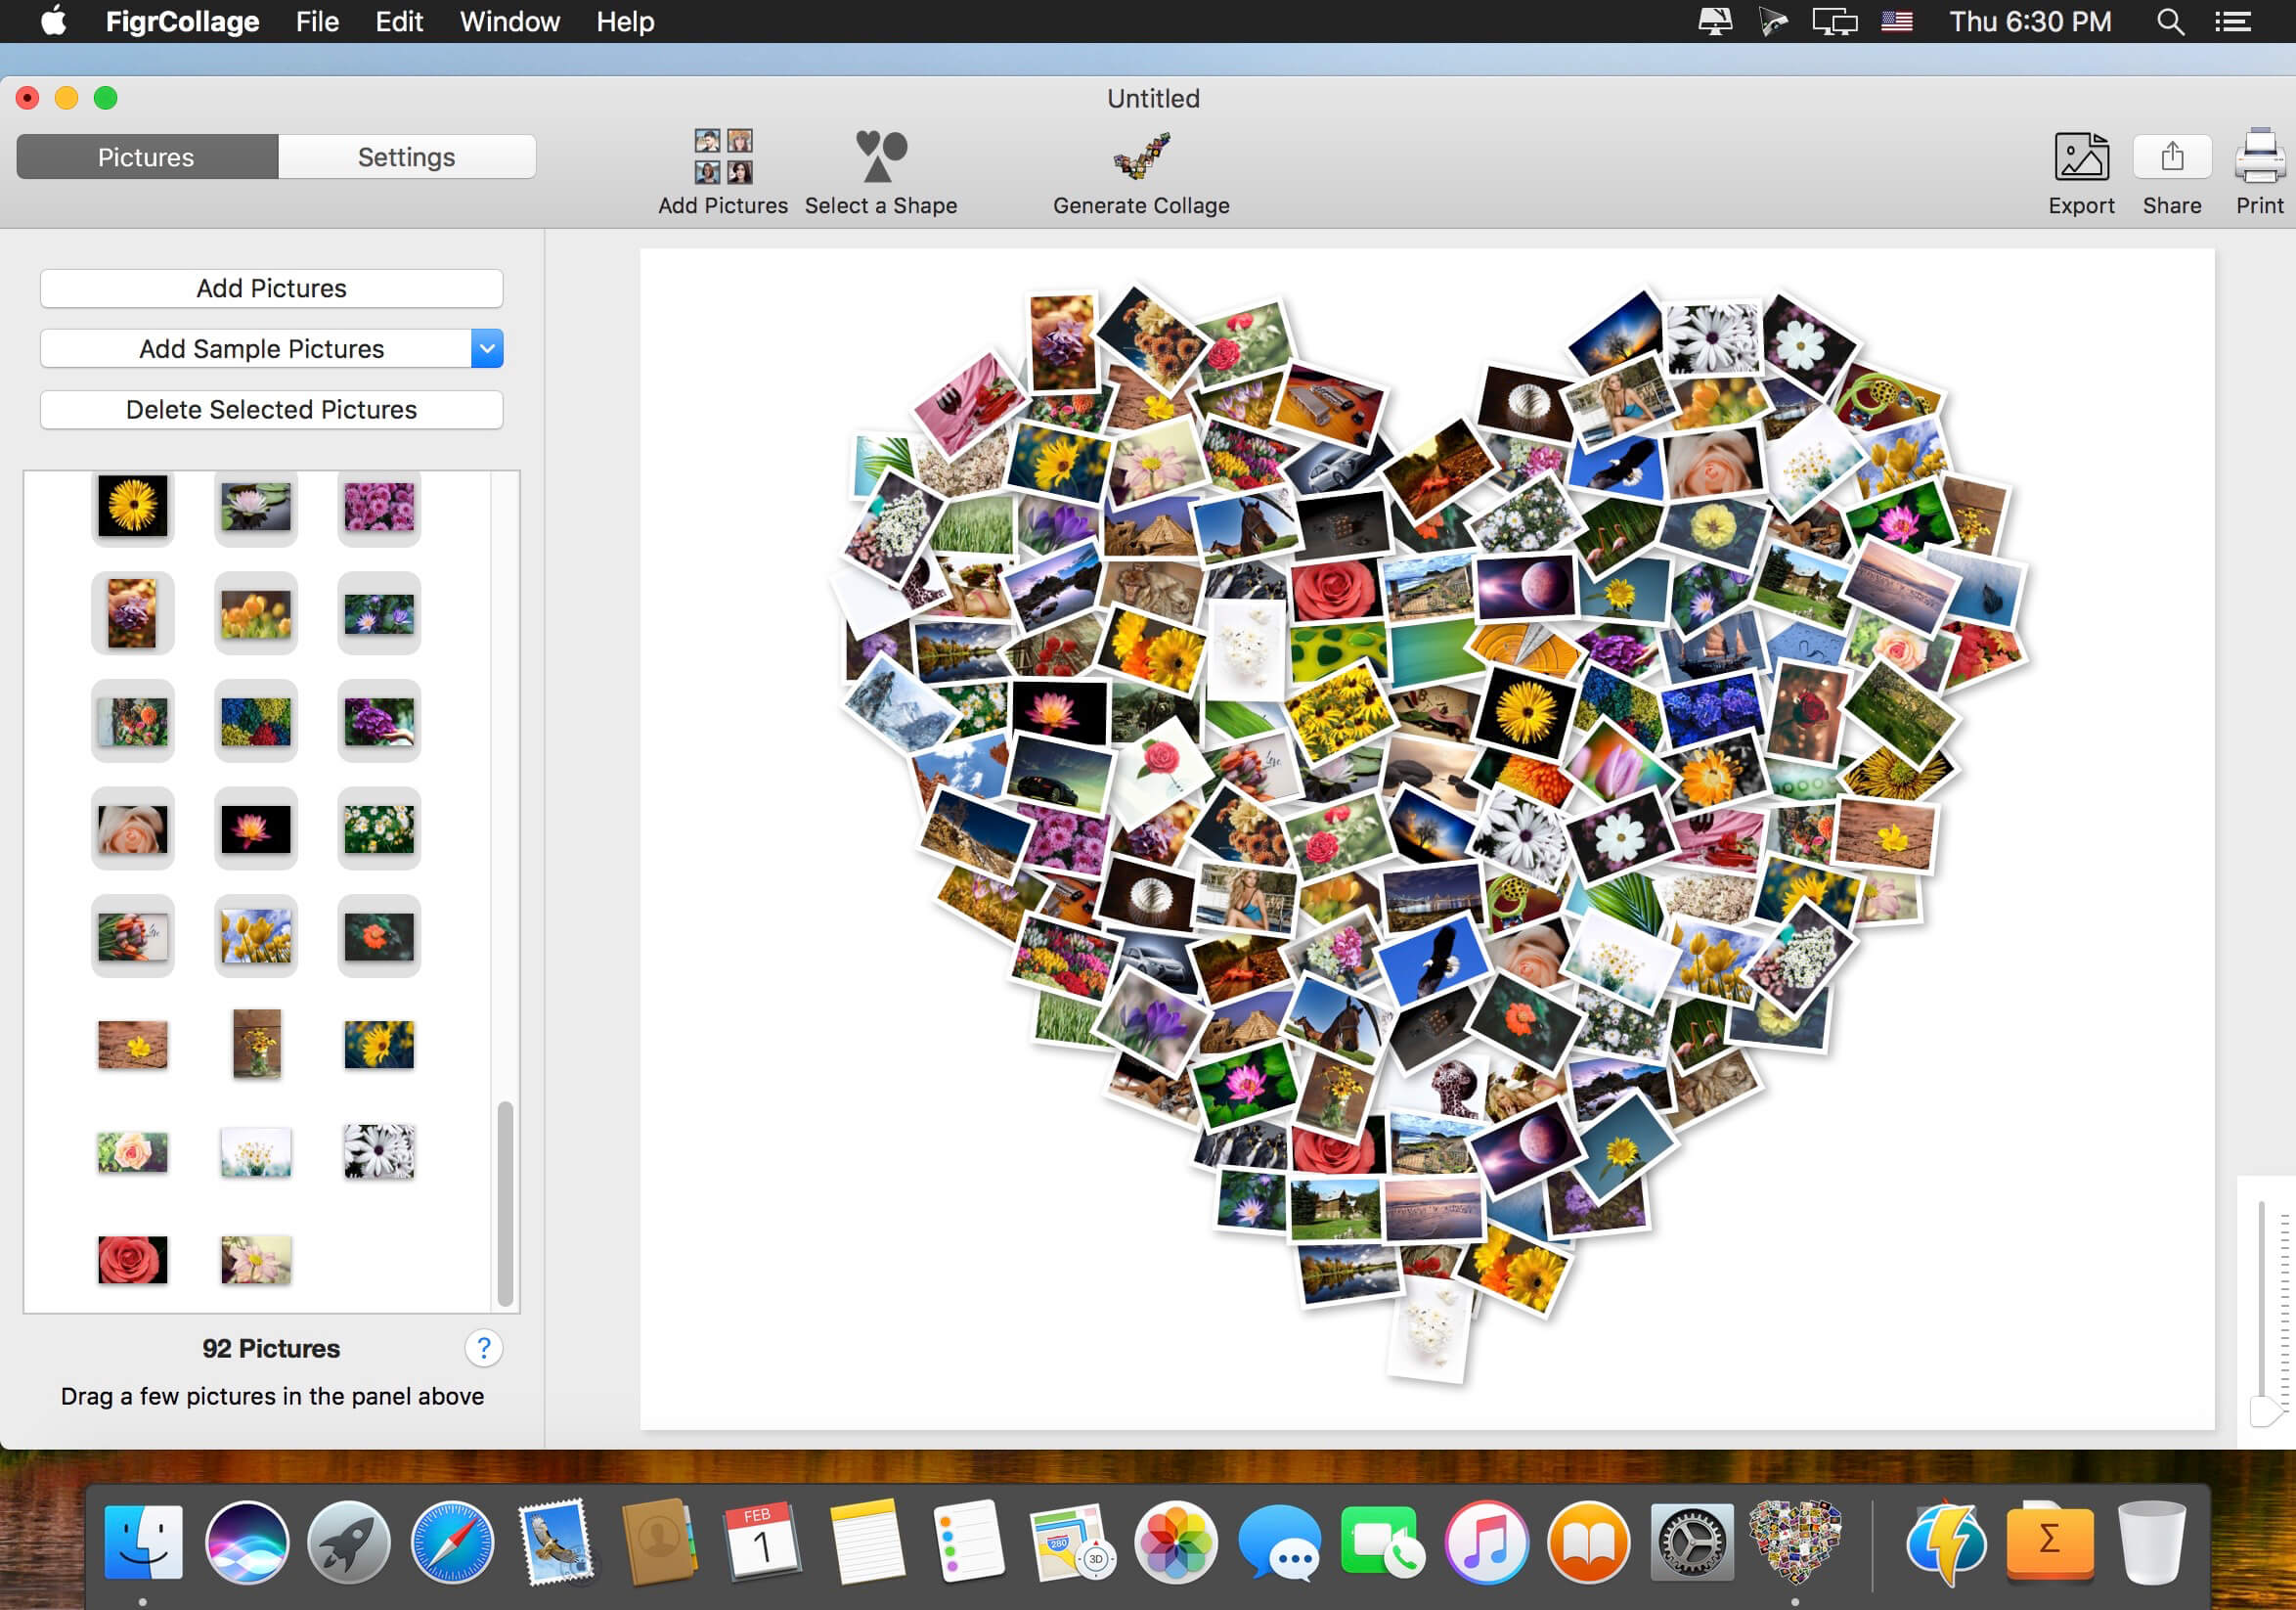Click the Print icon
The image size is (2296, 1610).
[2259, 158]
